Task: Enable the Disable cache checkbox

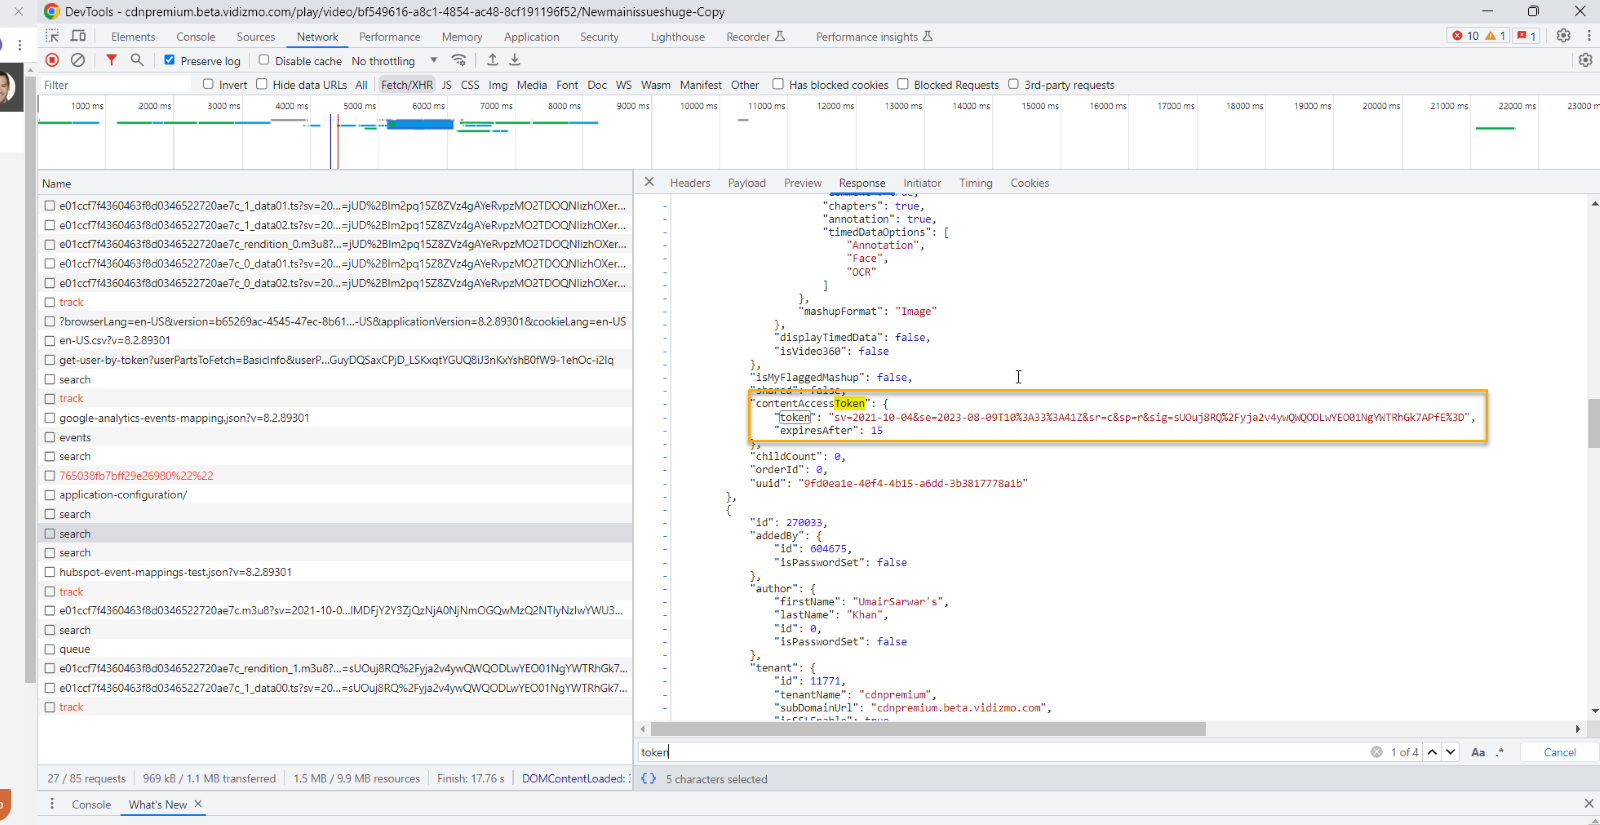Action: 264,60
